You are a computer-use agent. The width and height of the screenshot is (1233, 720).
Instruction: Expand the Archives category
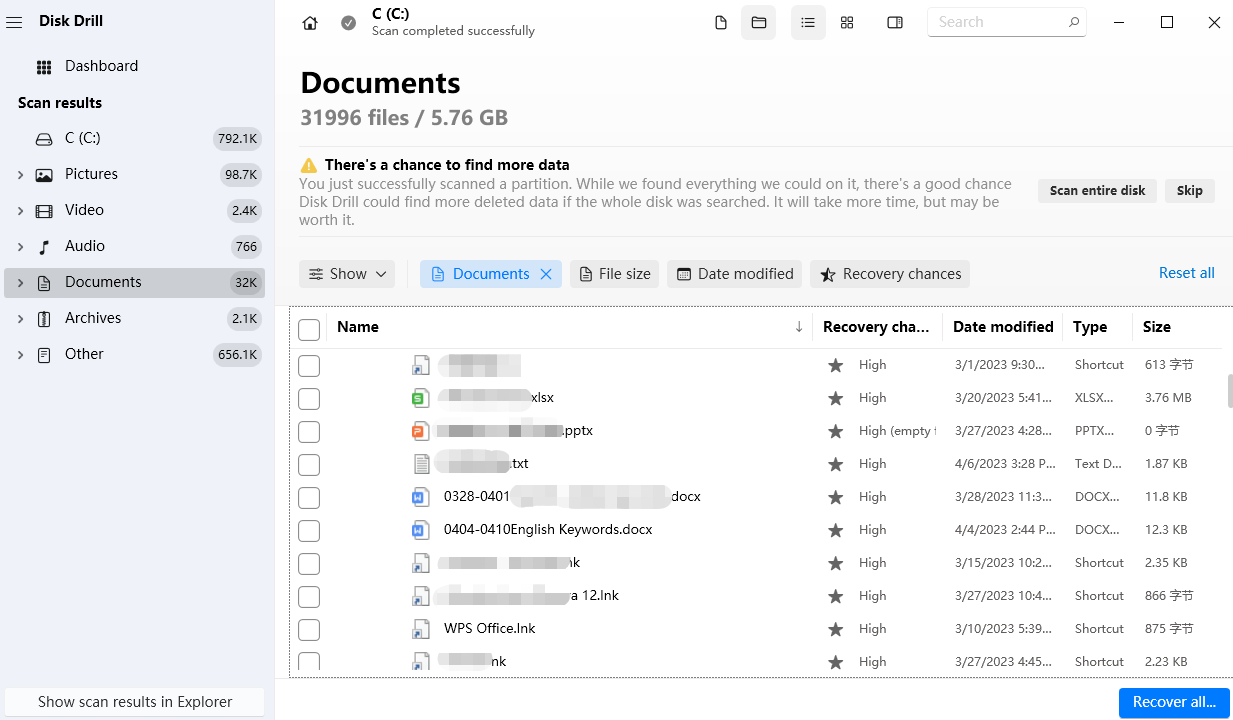pyautogui.click(x=18, y=317)
